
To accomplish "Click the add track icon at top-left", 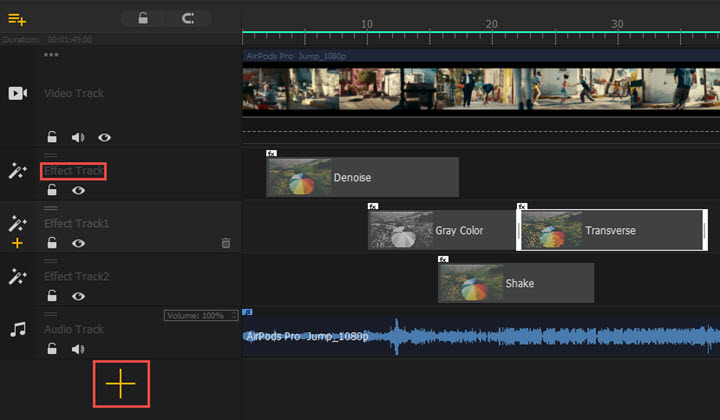I will [x=17, y=18].
